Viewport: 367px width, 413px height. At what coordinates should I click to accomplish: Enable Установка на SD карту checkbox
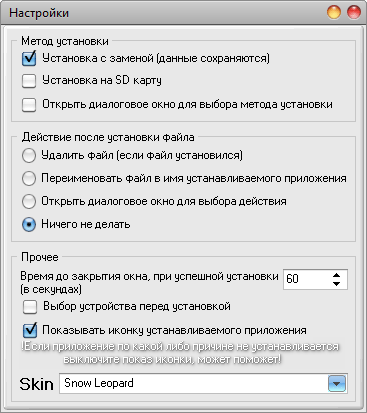tap(29, 81)
